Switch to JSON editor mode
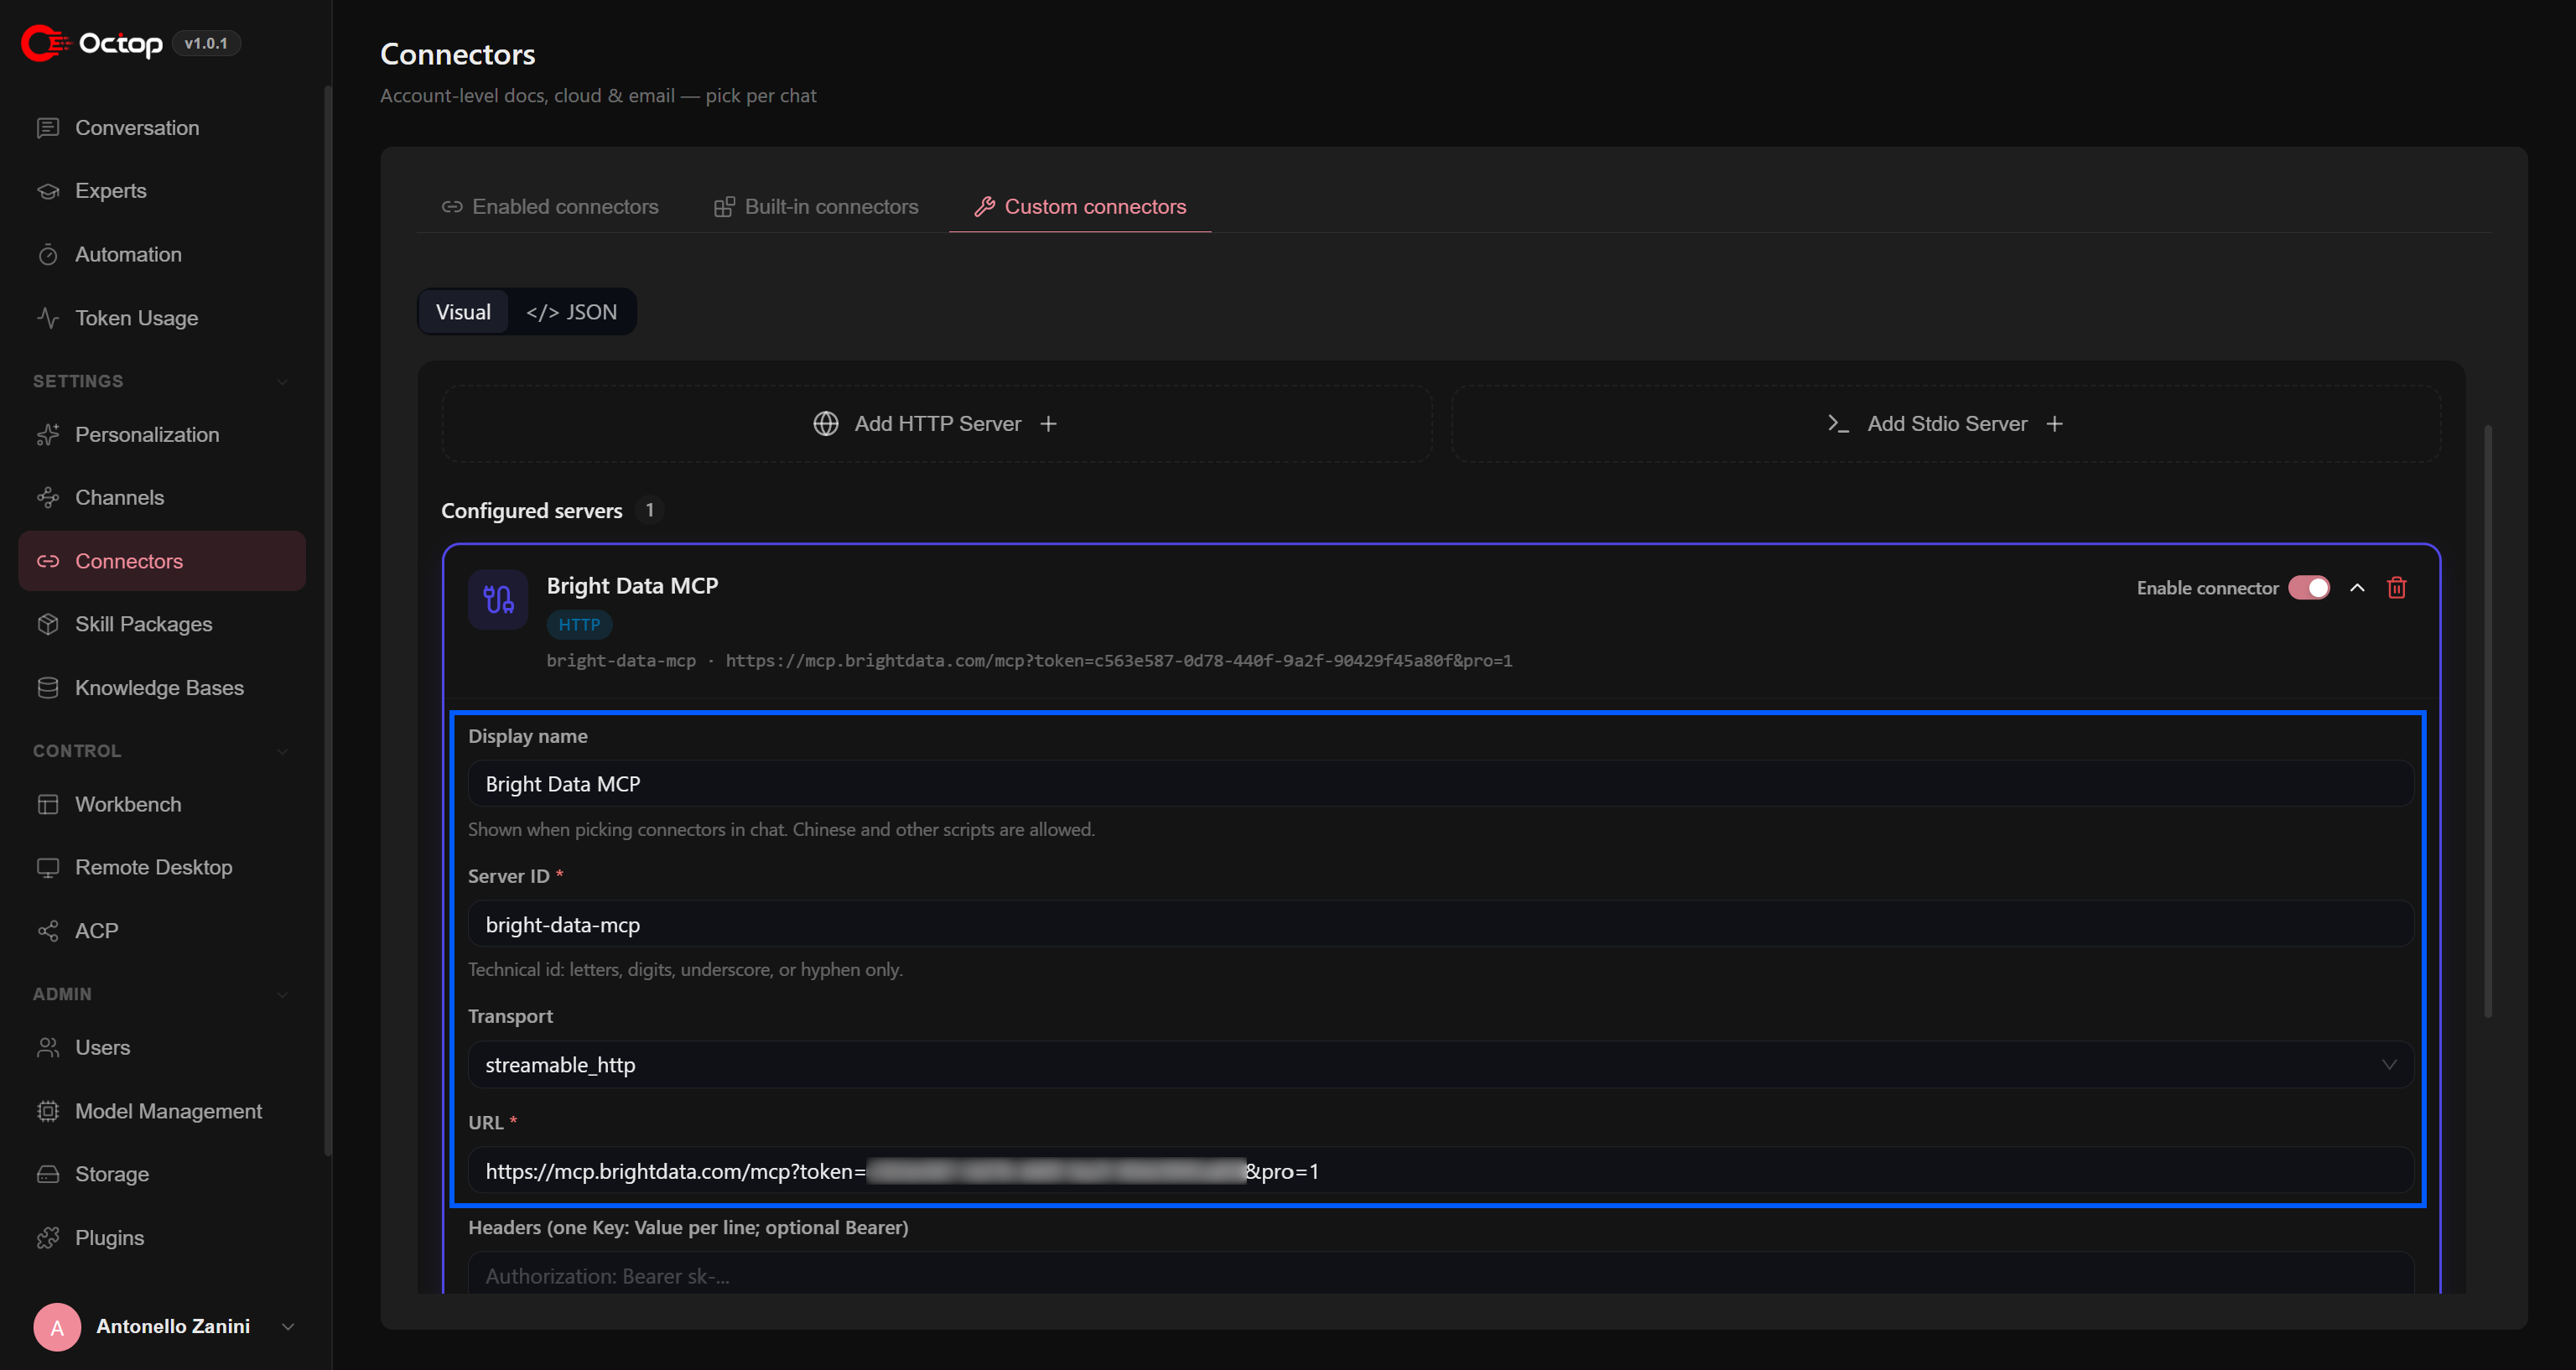2576x1370 pixels. [x=571, y=312]
